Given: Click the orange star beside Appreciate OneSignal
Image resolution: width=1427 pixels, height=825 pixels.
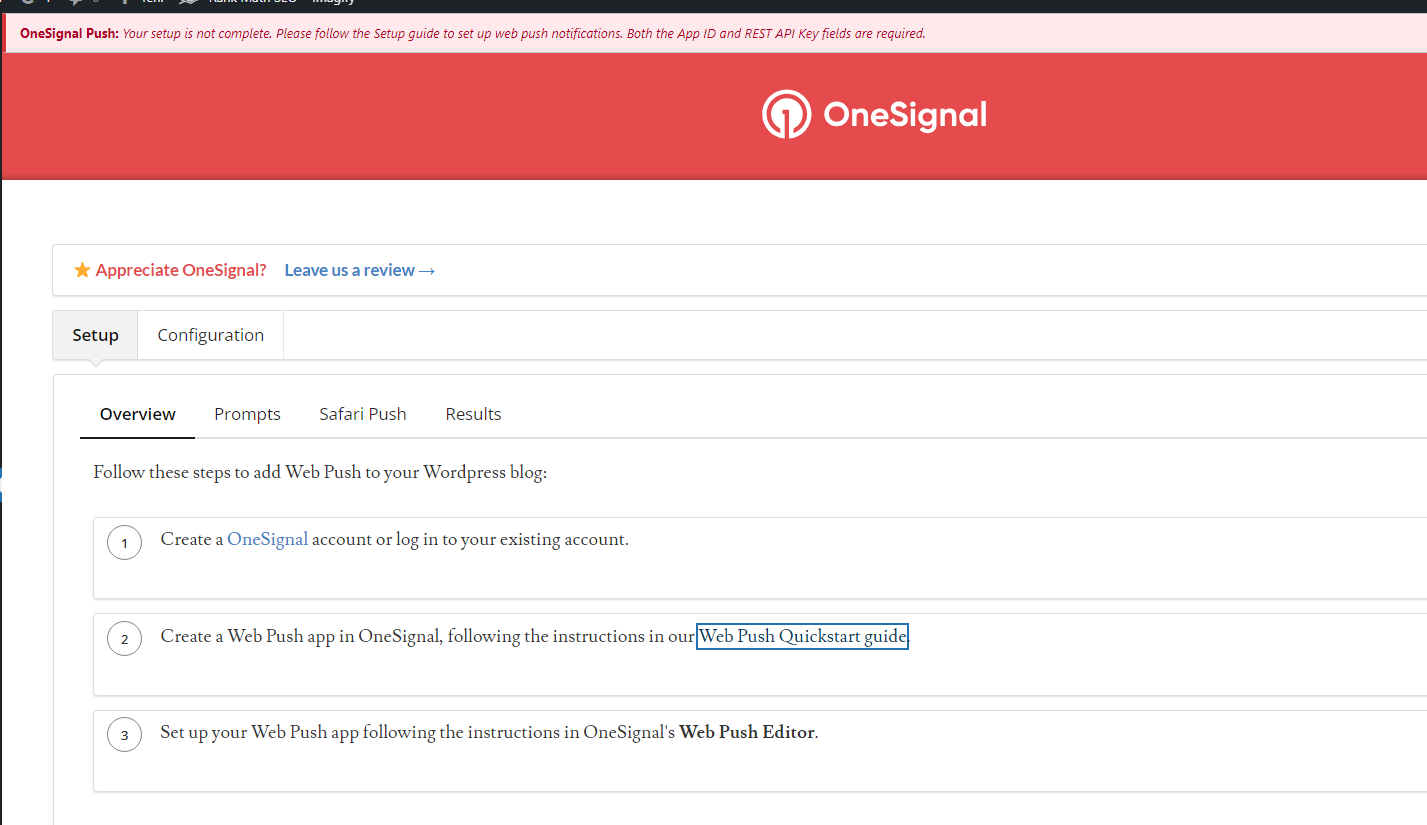Looking at the screenshot, I should tap(82, 270).
